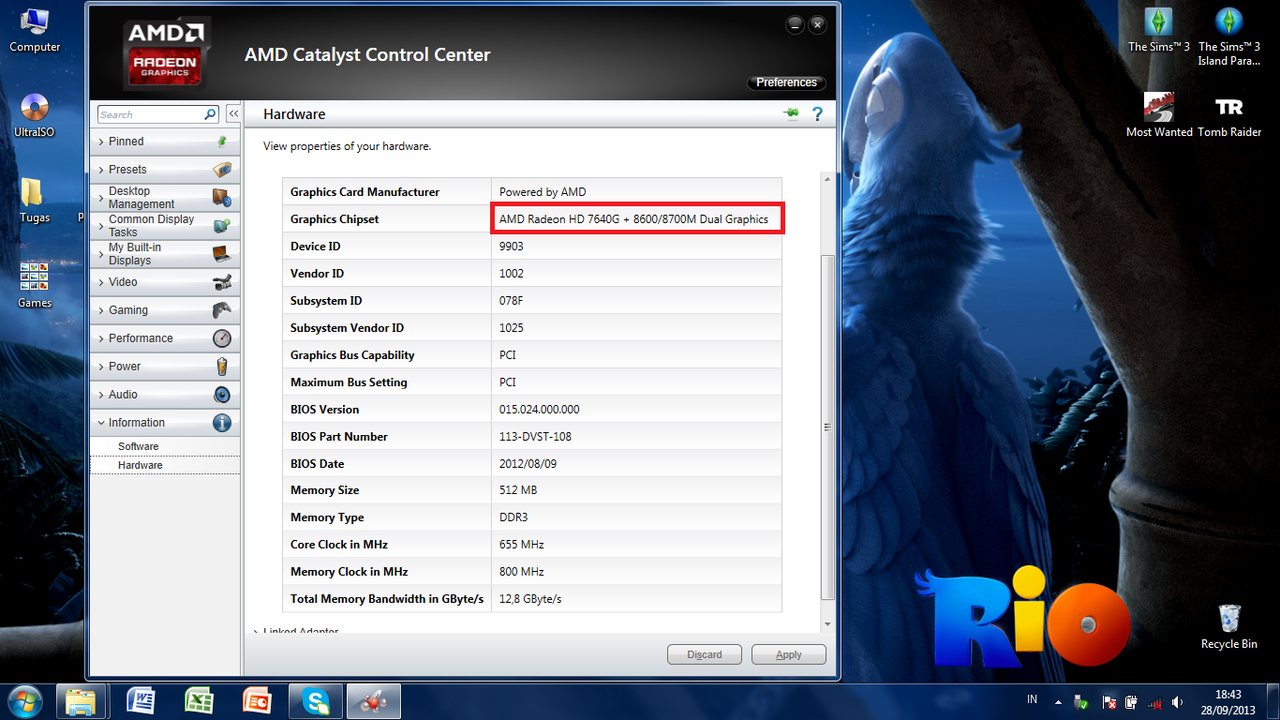Click the Core Clock value 655 MHz
This screenshot has width=1280, height=720.
[x=521, y=544]
